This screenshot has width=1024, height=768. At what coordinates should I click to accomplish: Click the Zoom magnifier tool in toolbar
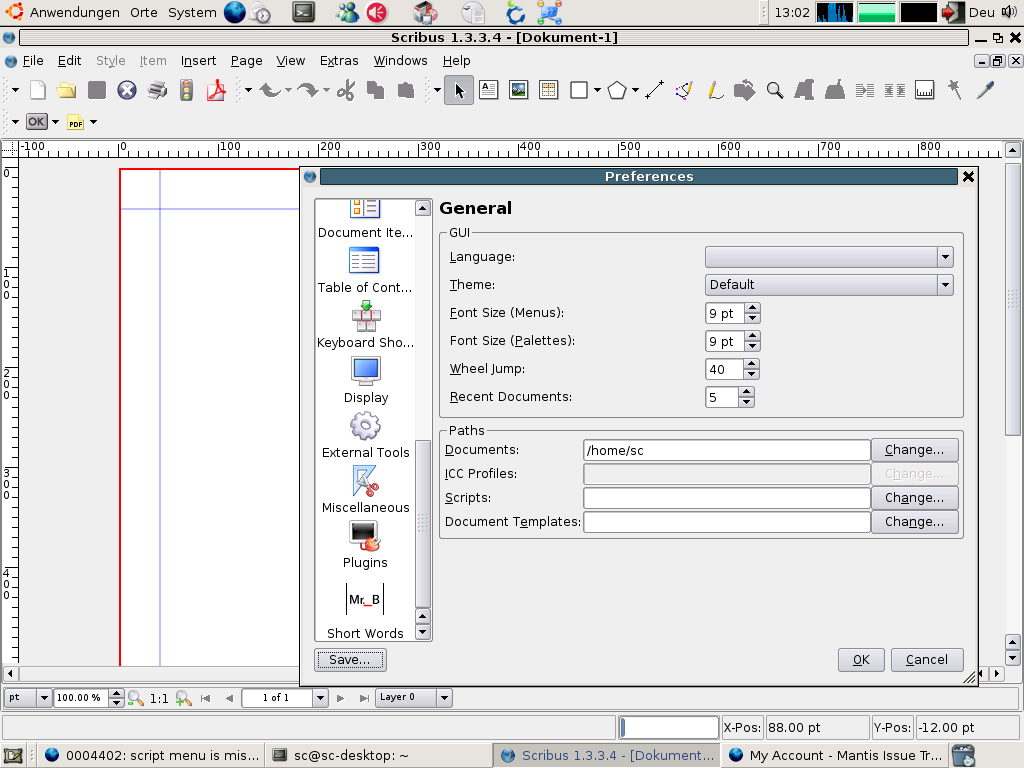coord(774,91)
